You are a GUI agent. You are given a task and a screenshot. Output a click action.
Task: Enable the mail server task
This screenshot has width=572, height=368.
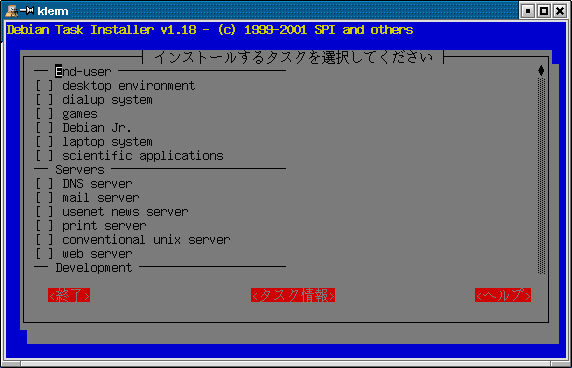point(45,198)
